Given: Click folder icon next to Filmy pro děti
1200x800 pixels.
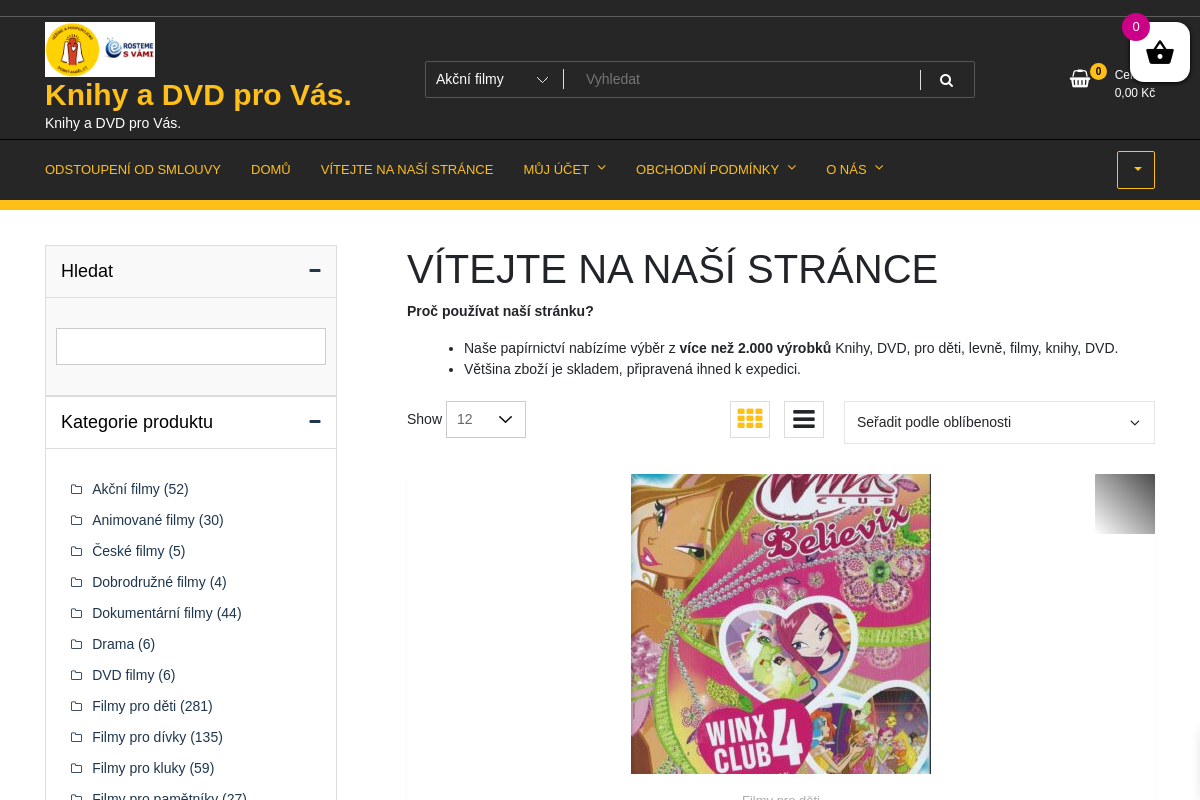Looking at the screenshot, I should pyautogui.click(x=76, y=706).
